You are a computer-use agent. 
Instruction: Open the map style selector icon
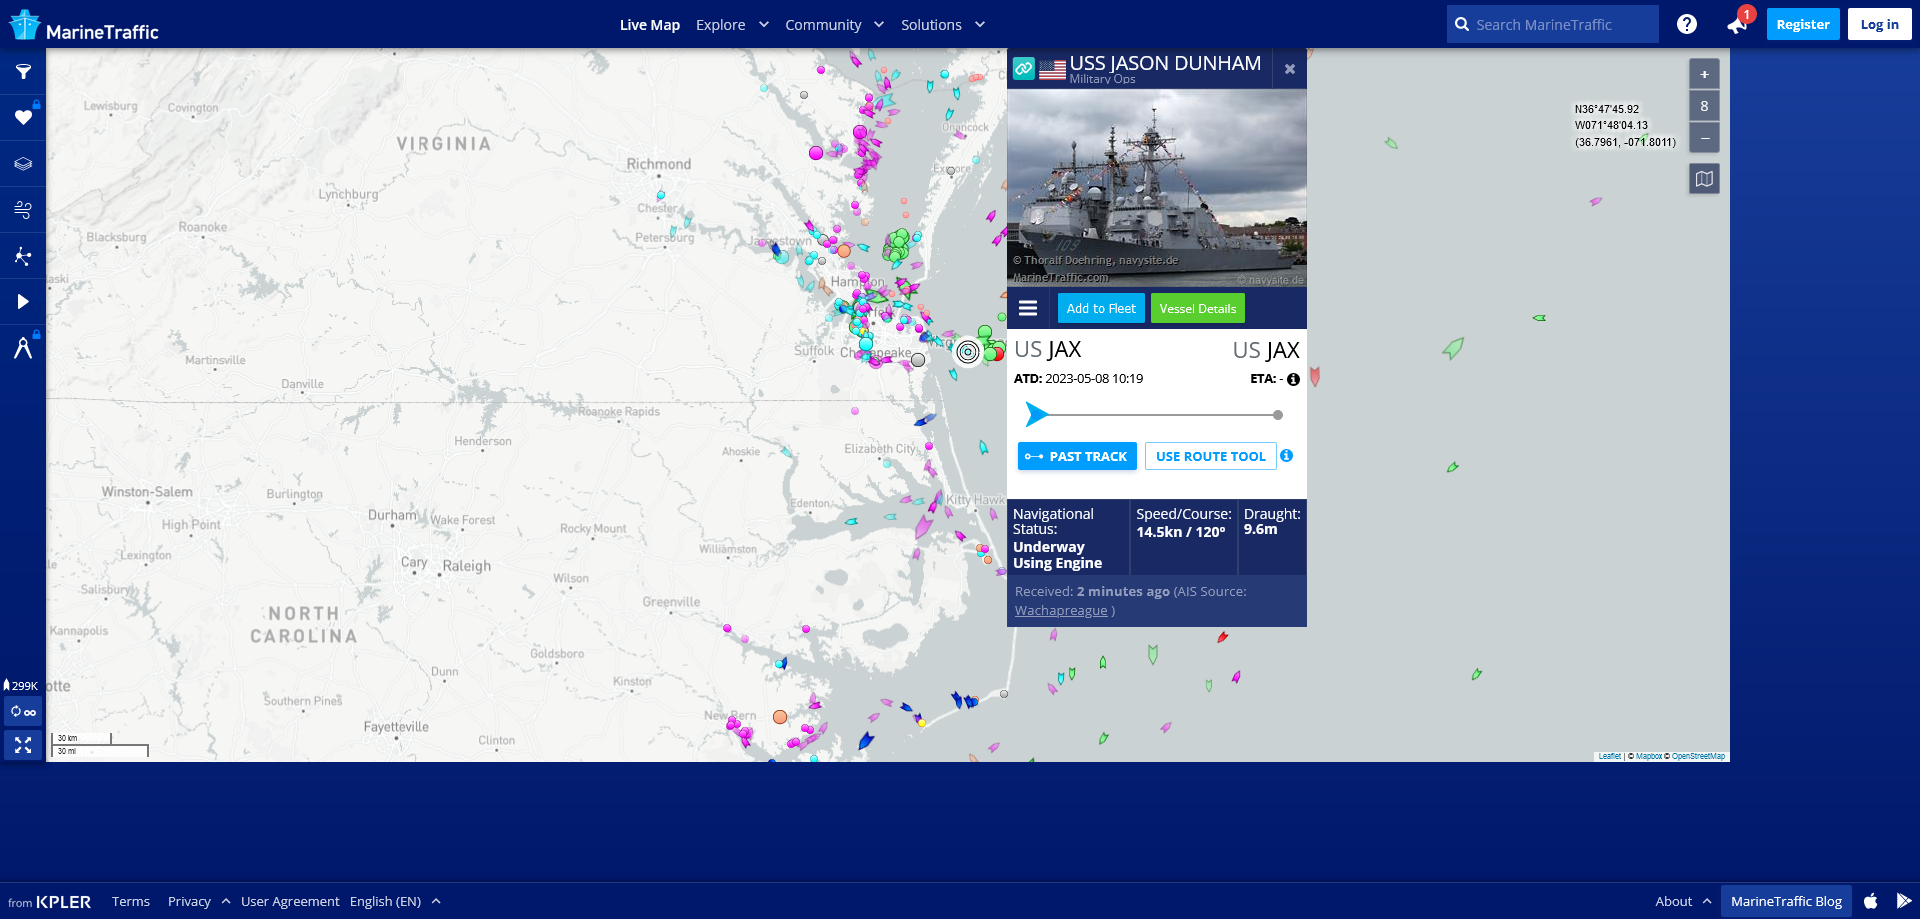point(1704,179)
